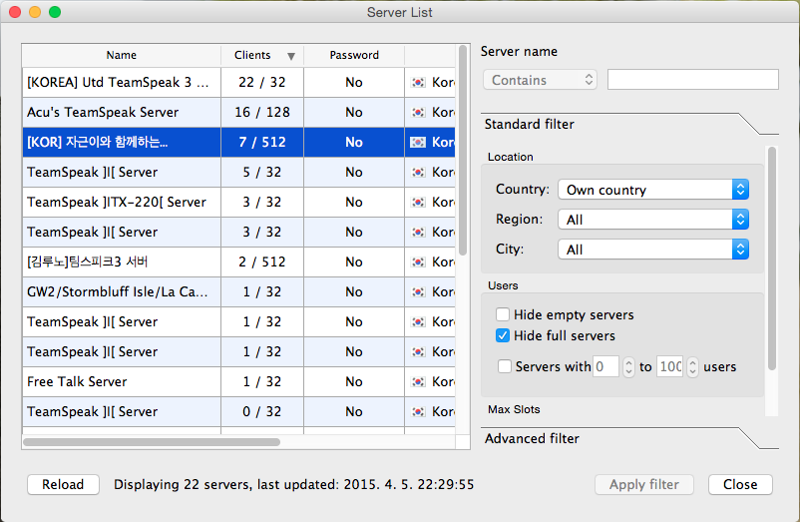Click the No password cell for Free Talk Server
800x522 pixels.
[354, 382]
